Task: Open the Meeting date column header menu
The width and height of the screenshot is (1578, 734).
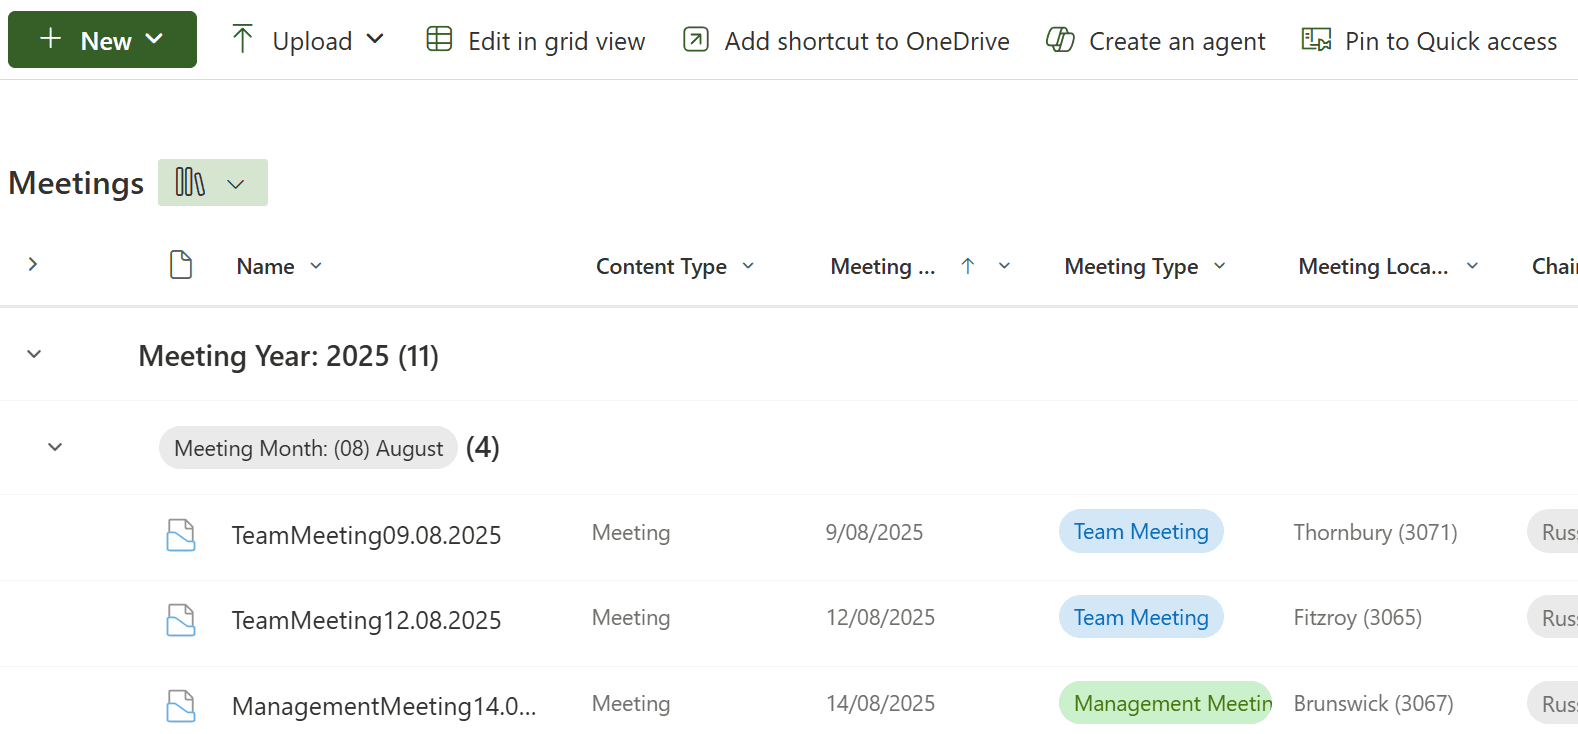Action: (x=1005, y=266)
